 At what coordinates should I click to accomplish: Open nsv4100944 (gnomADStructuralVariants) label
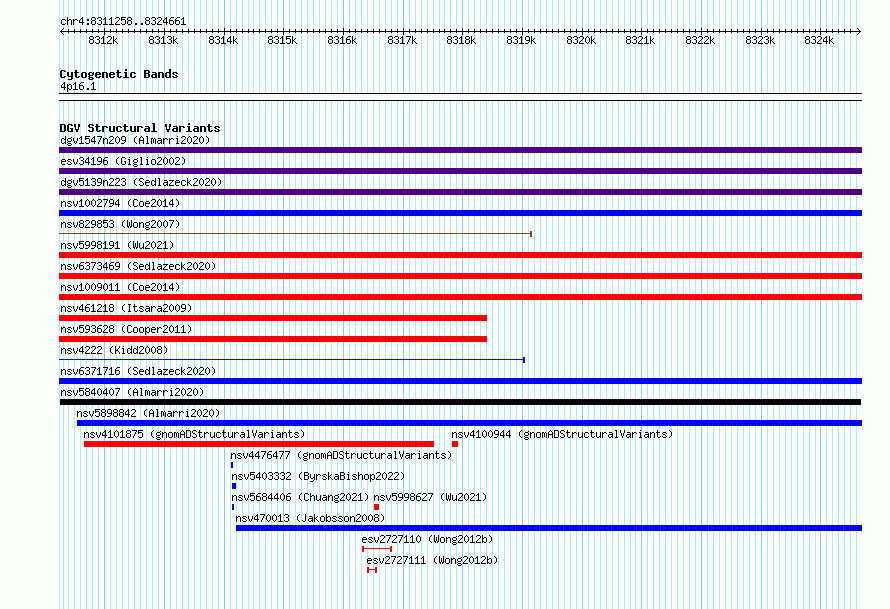pyautogui.click(x=562, y=434)
